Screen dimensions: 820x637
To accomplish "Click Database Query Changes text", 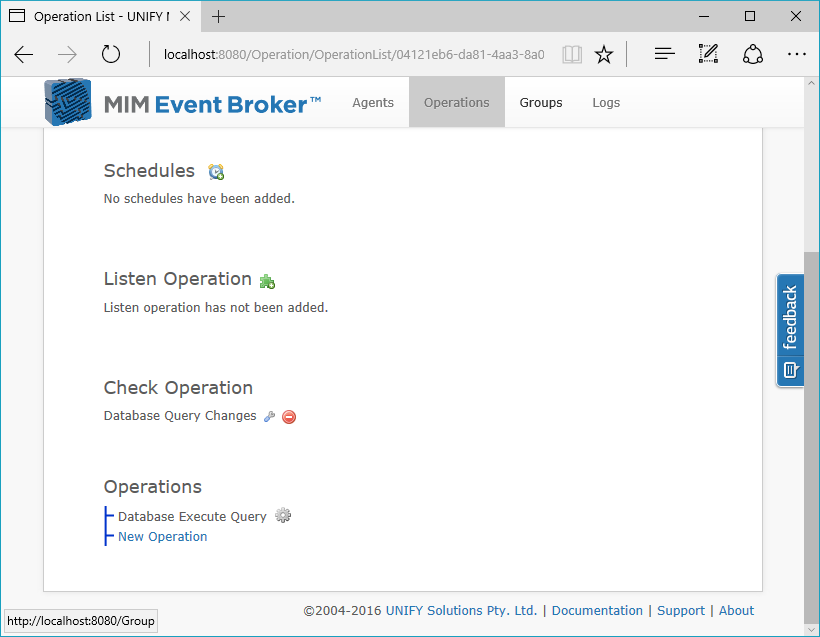I will (180, 416).
